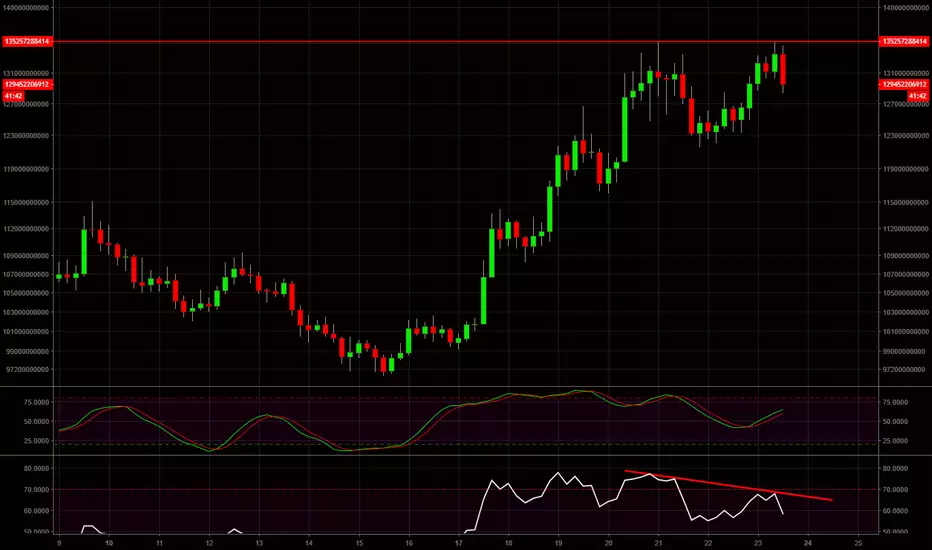Click 119000000000 on the left price axis

(26, 169)
